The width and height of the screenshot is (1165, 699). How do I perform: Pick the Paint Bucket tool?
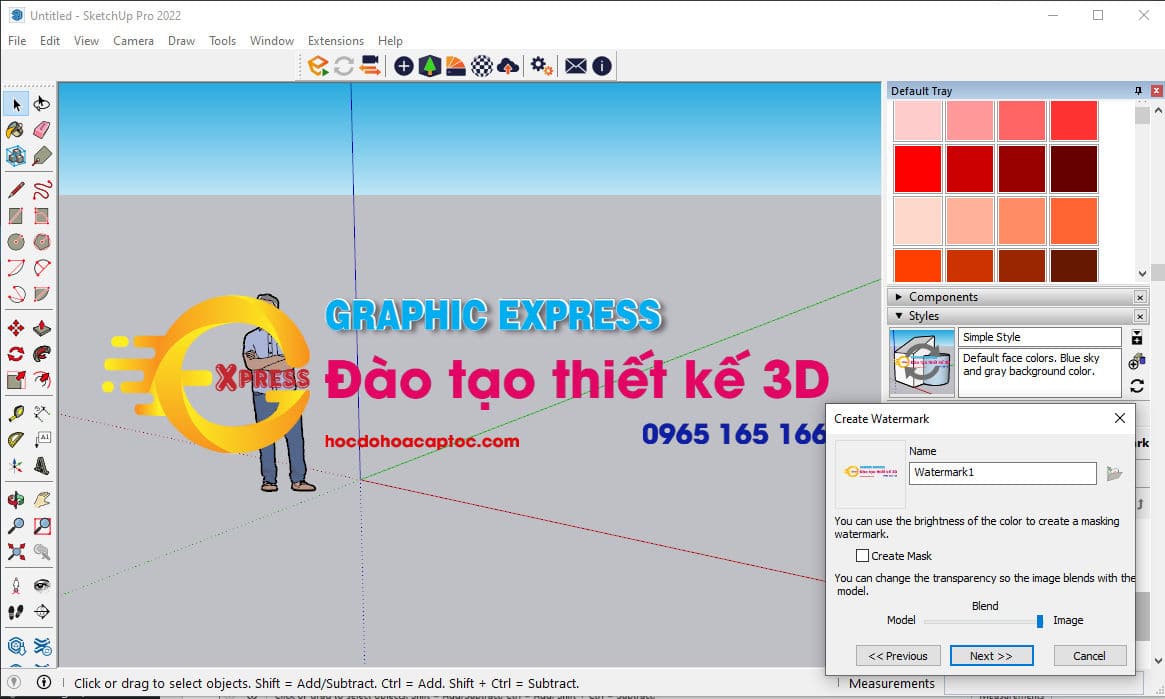pyautogui.click(x=16, y=129)
